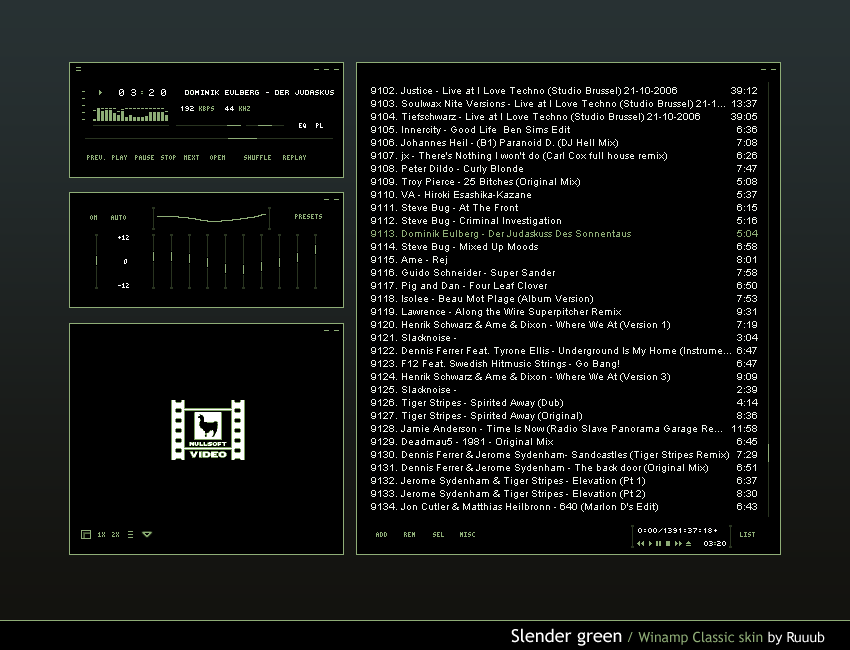Click OPEN button in main player
850x650 pixels.
217,158
